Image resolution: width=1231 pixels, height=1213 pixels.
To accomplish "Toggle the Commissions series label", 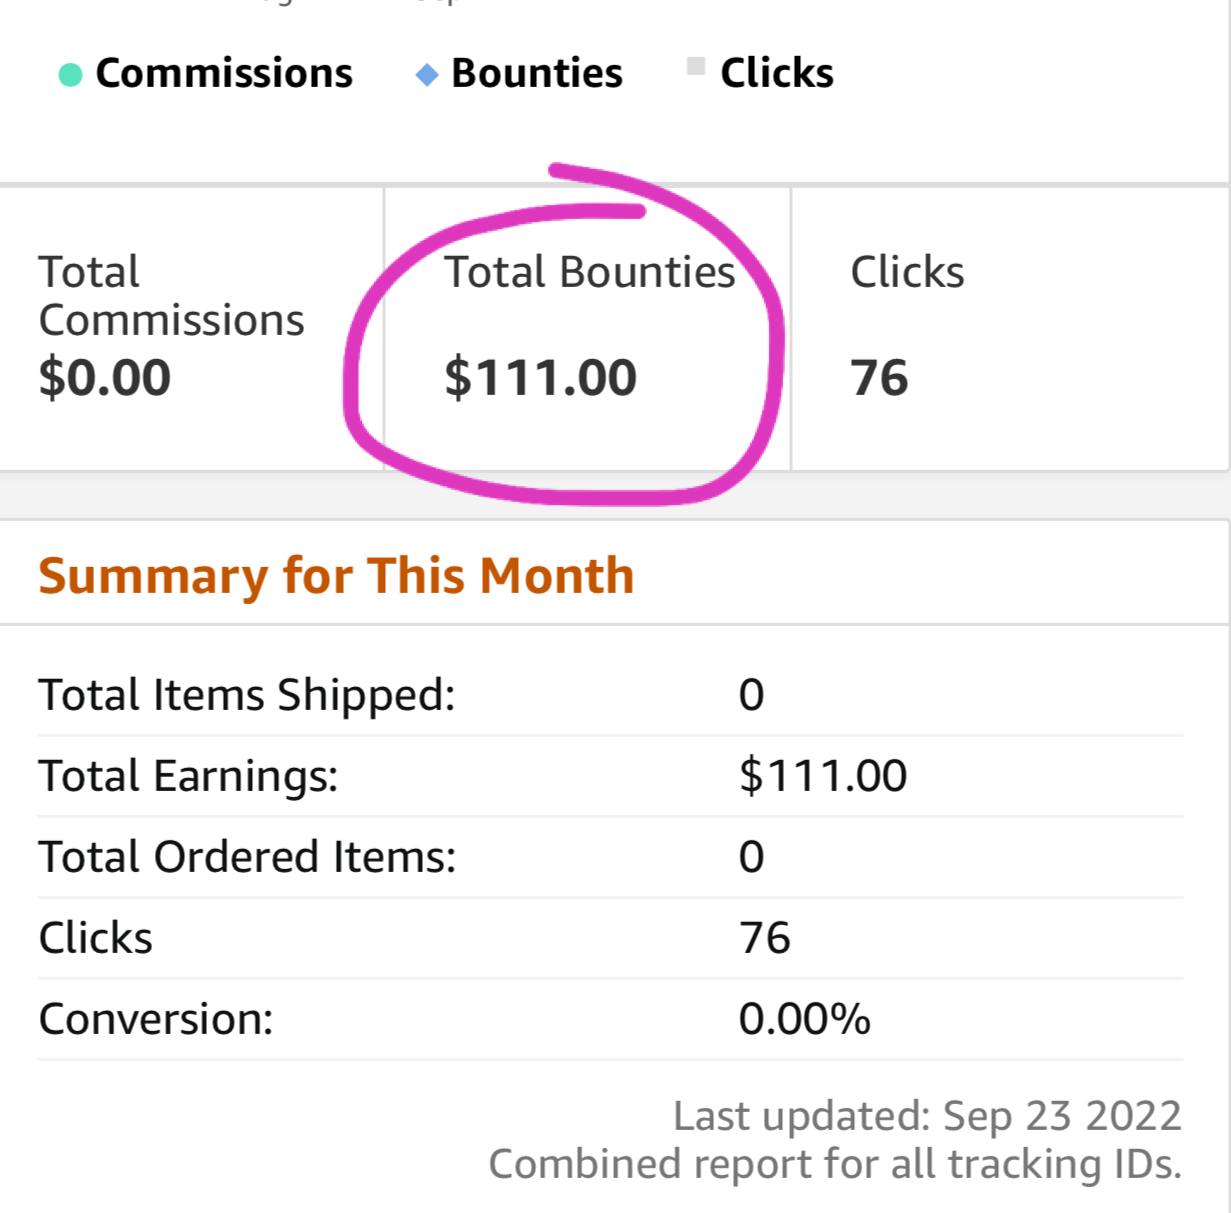I will point(224,73).
